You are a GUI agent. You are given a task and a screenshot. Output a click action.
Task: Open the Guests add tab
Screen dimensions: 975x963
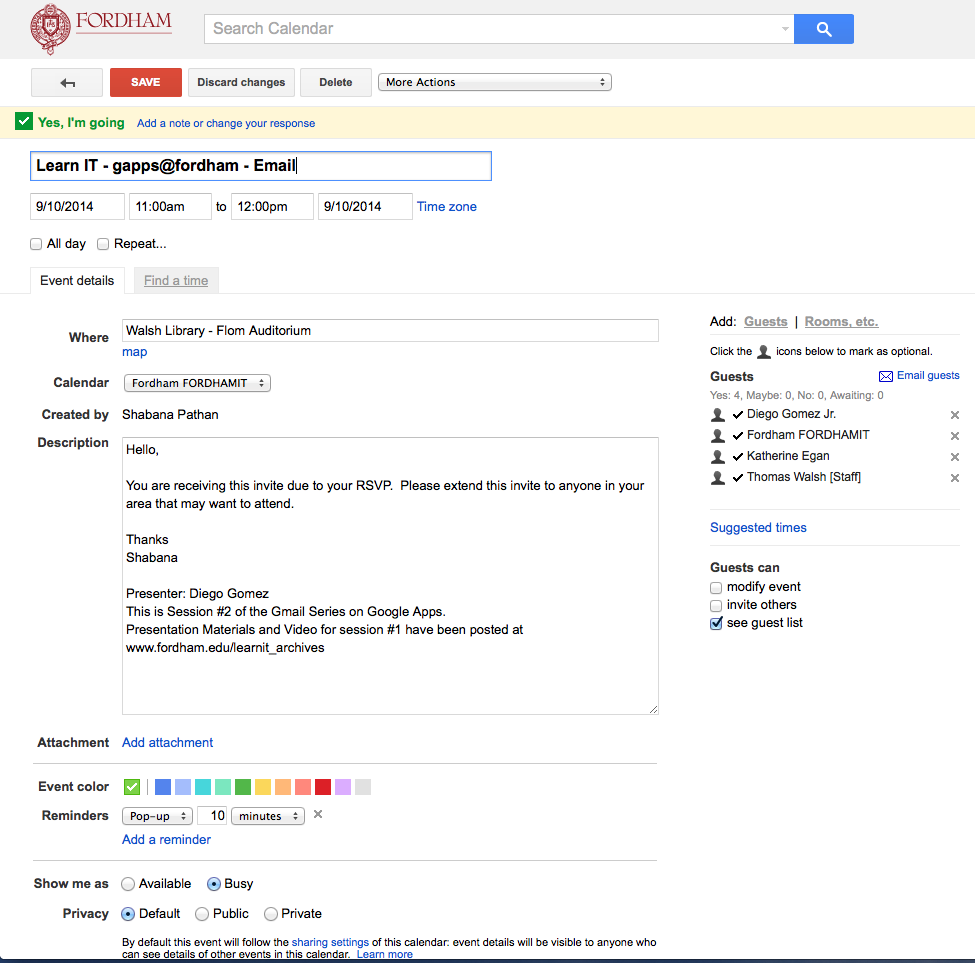click(765, 321)
